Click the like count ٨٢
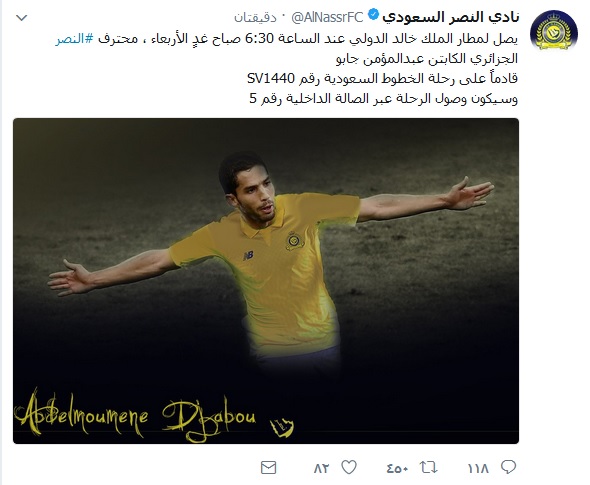Screen dimensions: 590x485 pyautogui.click(x=322, y=468)
